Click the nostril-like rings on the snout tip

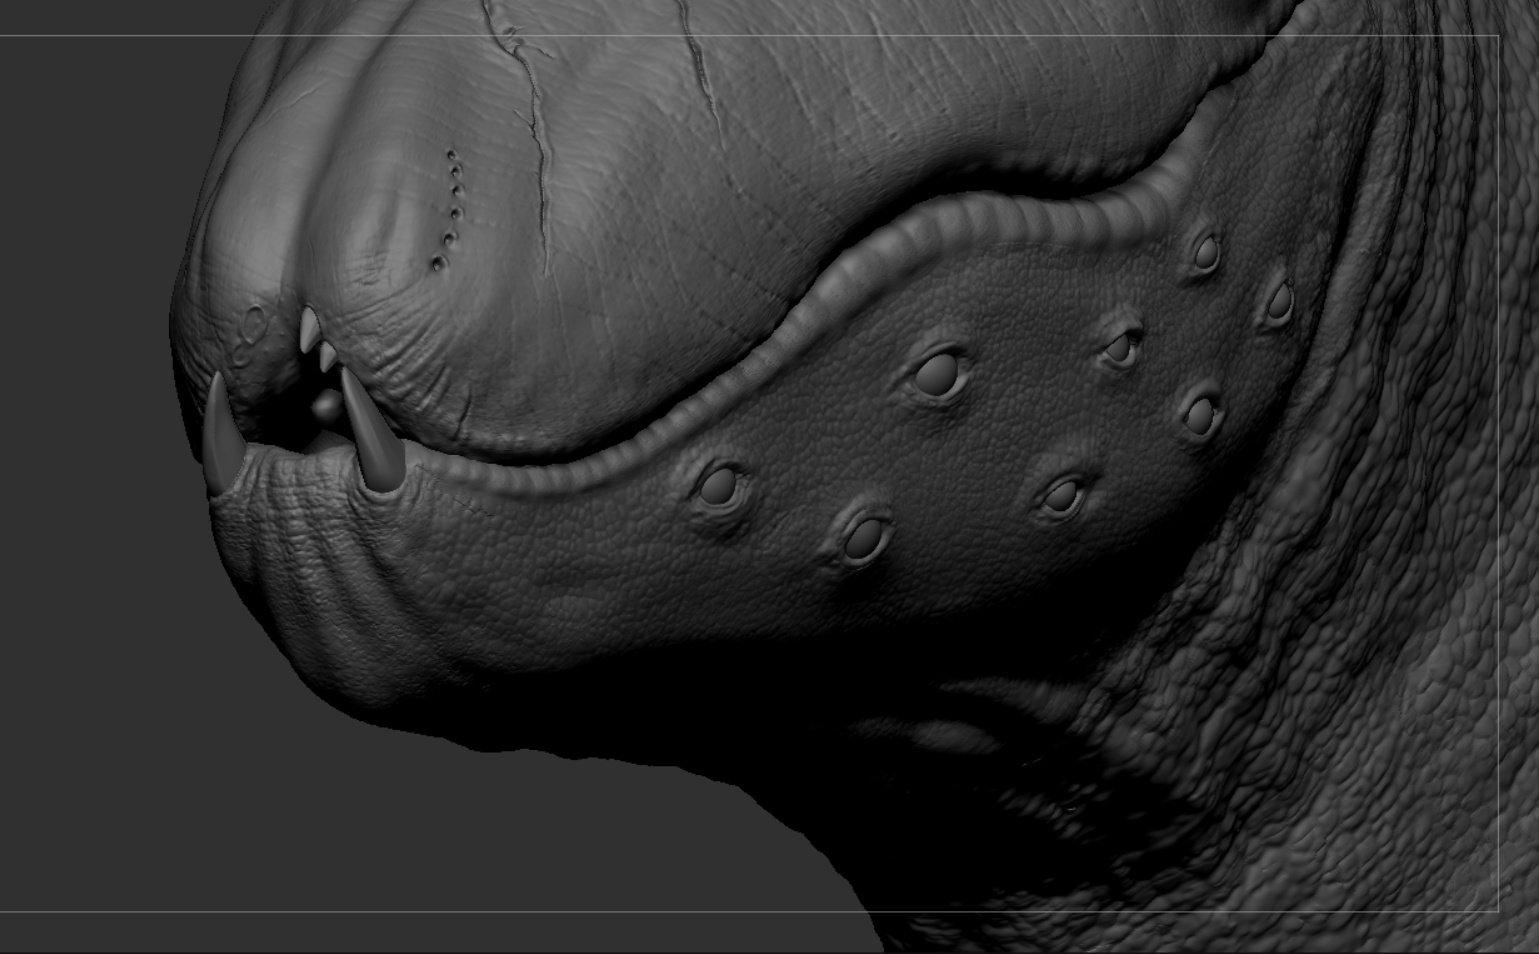point(251,336)
